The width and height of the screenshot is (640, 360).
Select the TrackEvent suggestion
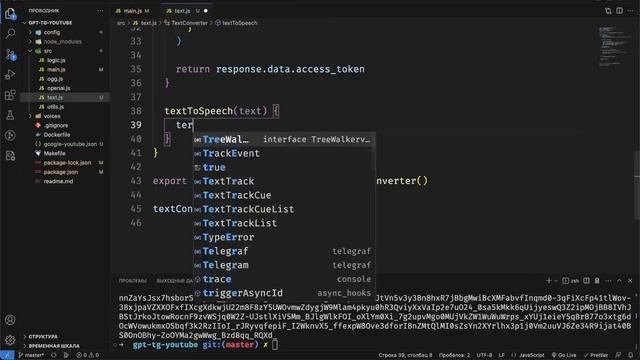click(283, 153)
